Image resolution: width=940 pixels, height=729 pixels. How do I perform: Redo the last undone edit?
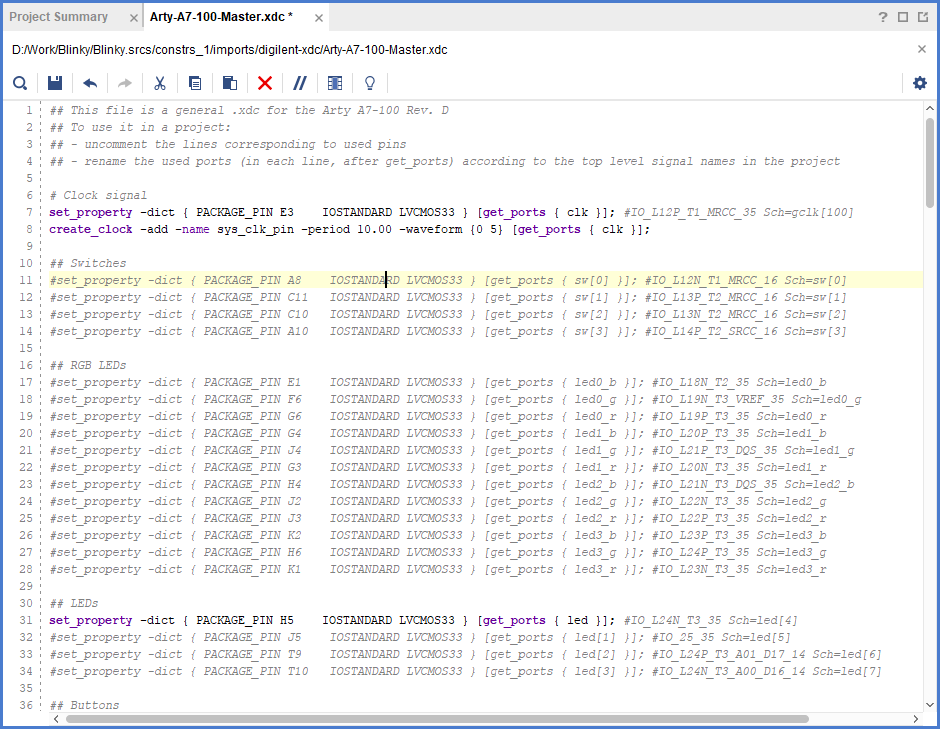pyautogui.click(x=125, y=83)
